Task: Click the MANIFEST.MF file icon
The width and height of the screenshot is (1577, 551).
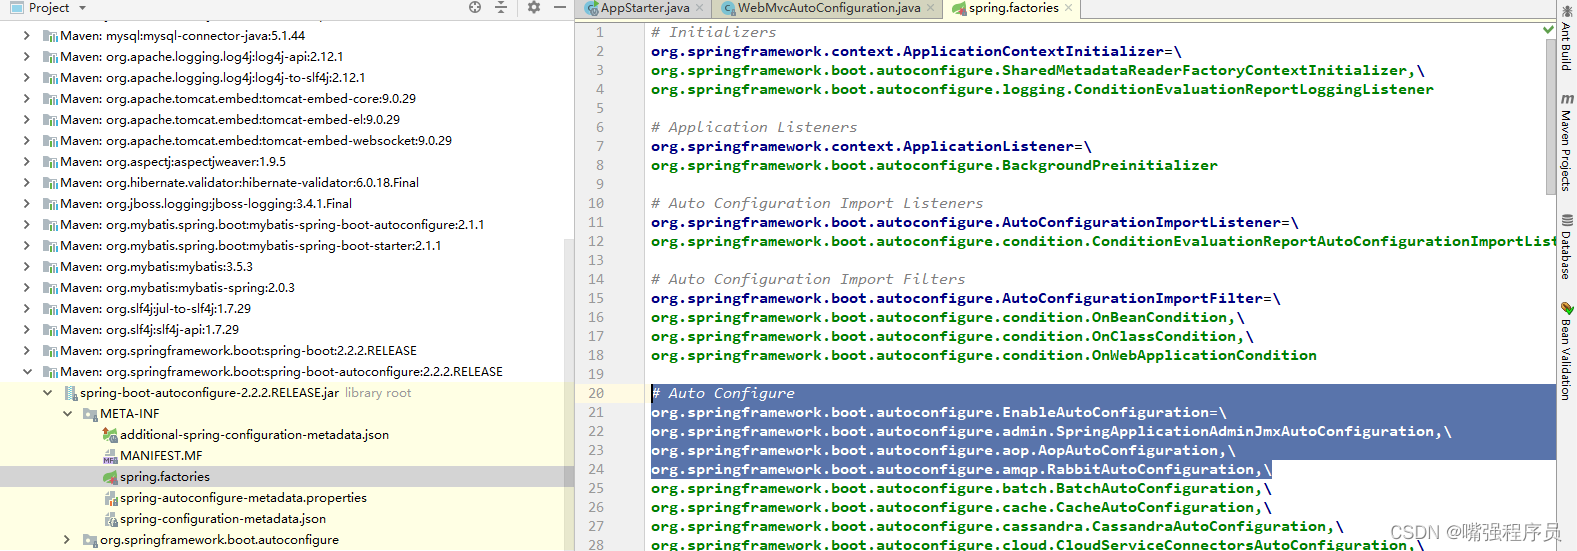Action: coord(110,456)
